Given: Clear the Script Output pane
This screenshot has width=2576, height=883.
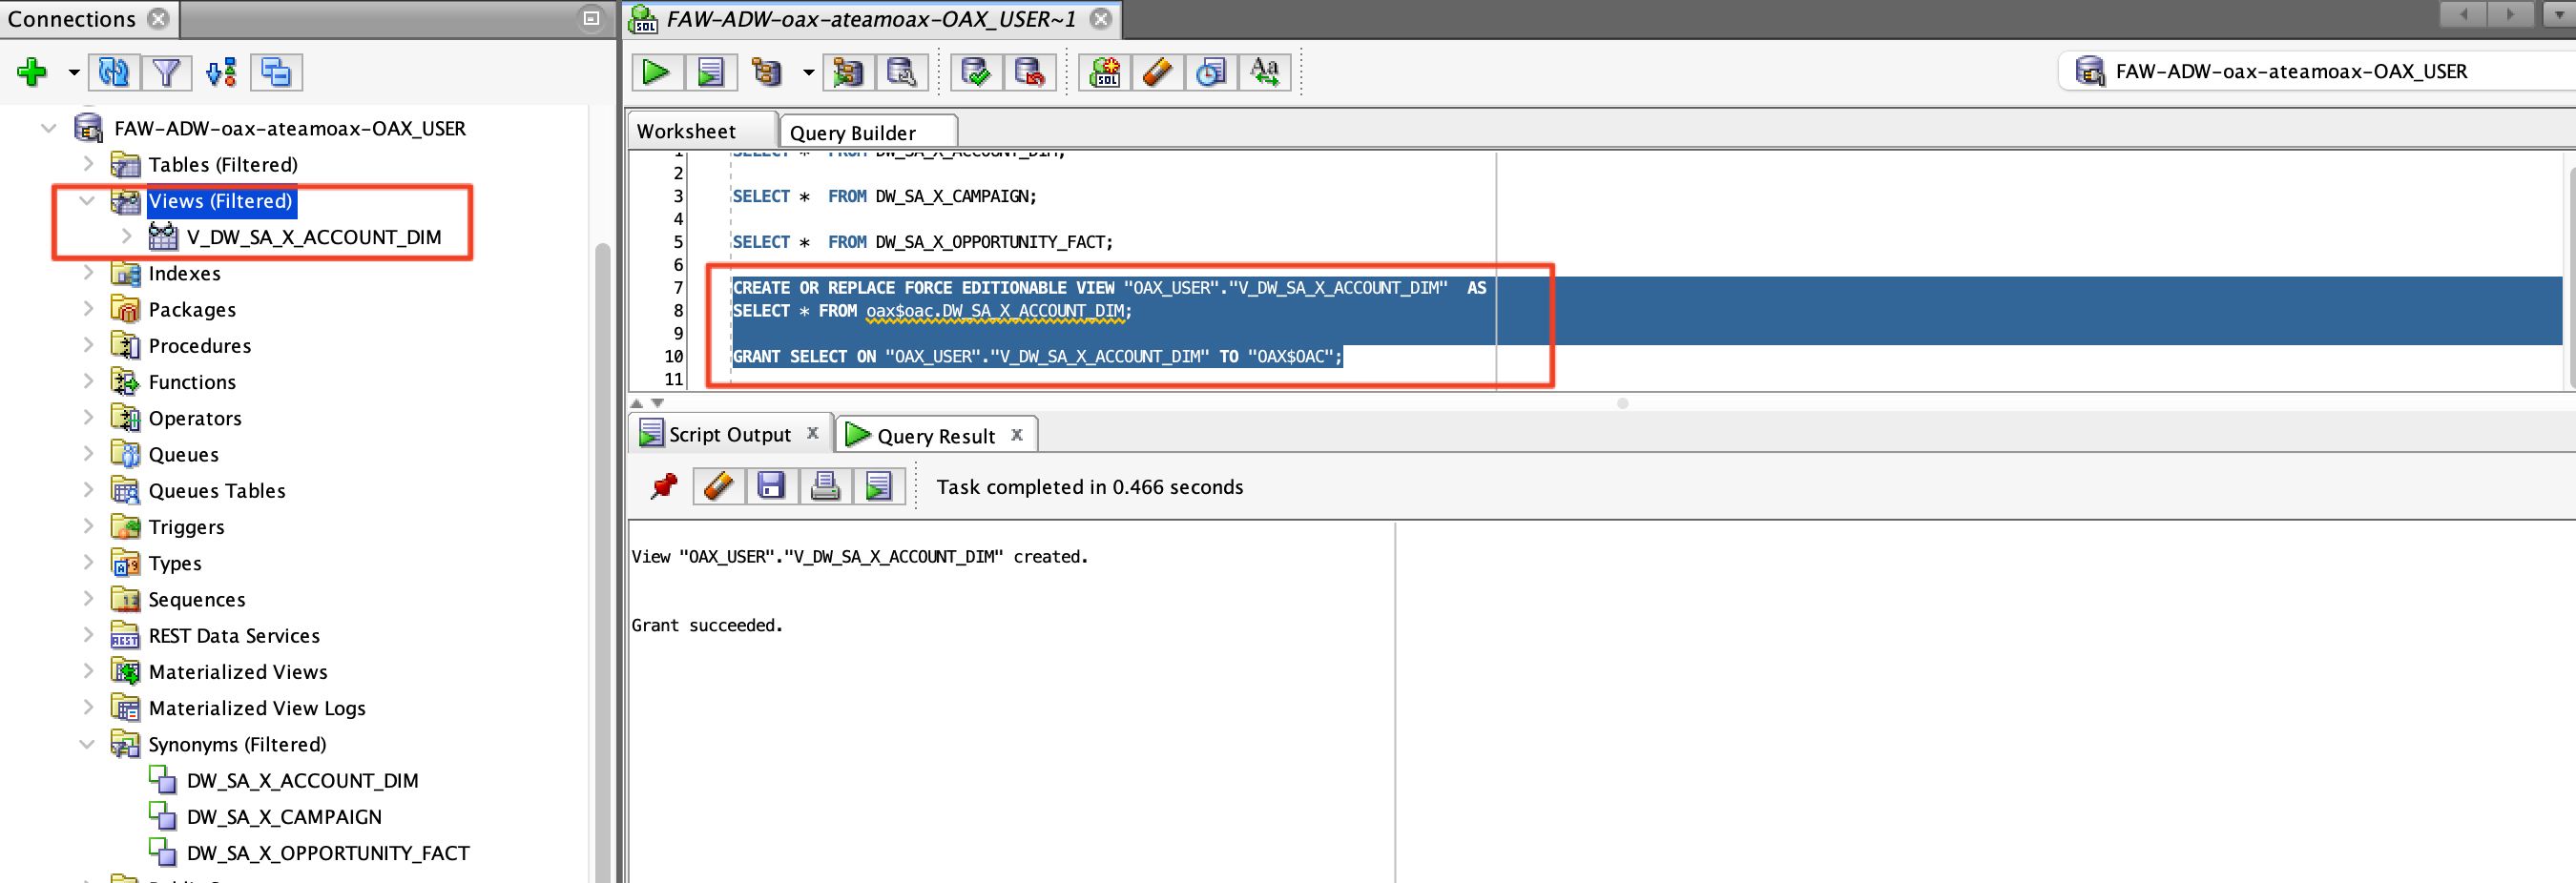Looking at the screenshot, I should click(x=718, y=486).
